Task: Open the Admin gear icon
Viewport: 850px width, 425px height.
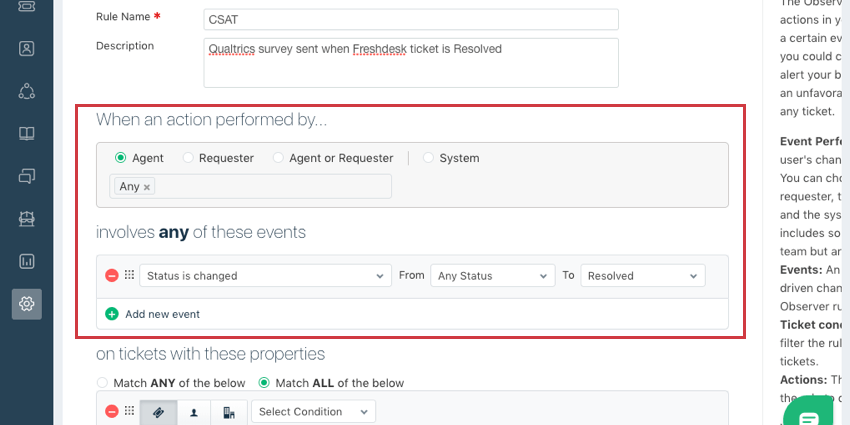Action: pyautogui.click(x=27, y=304)
